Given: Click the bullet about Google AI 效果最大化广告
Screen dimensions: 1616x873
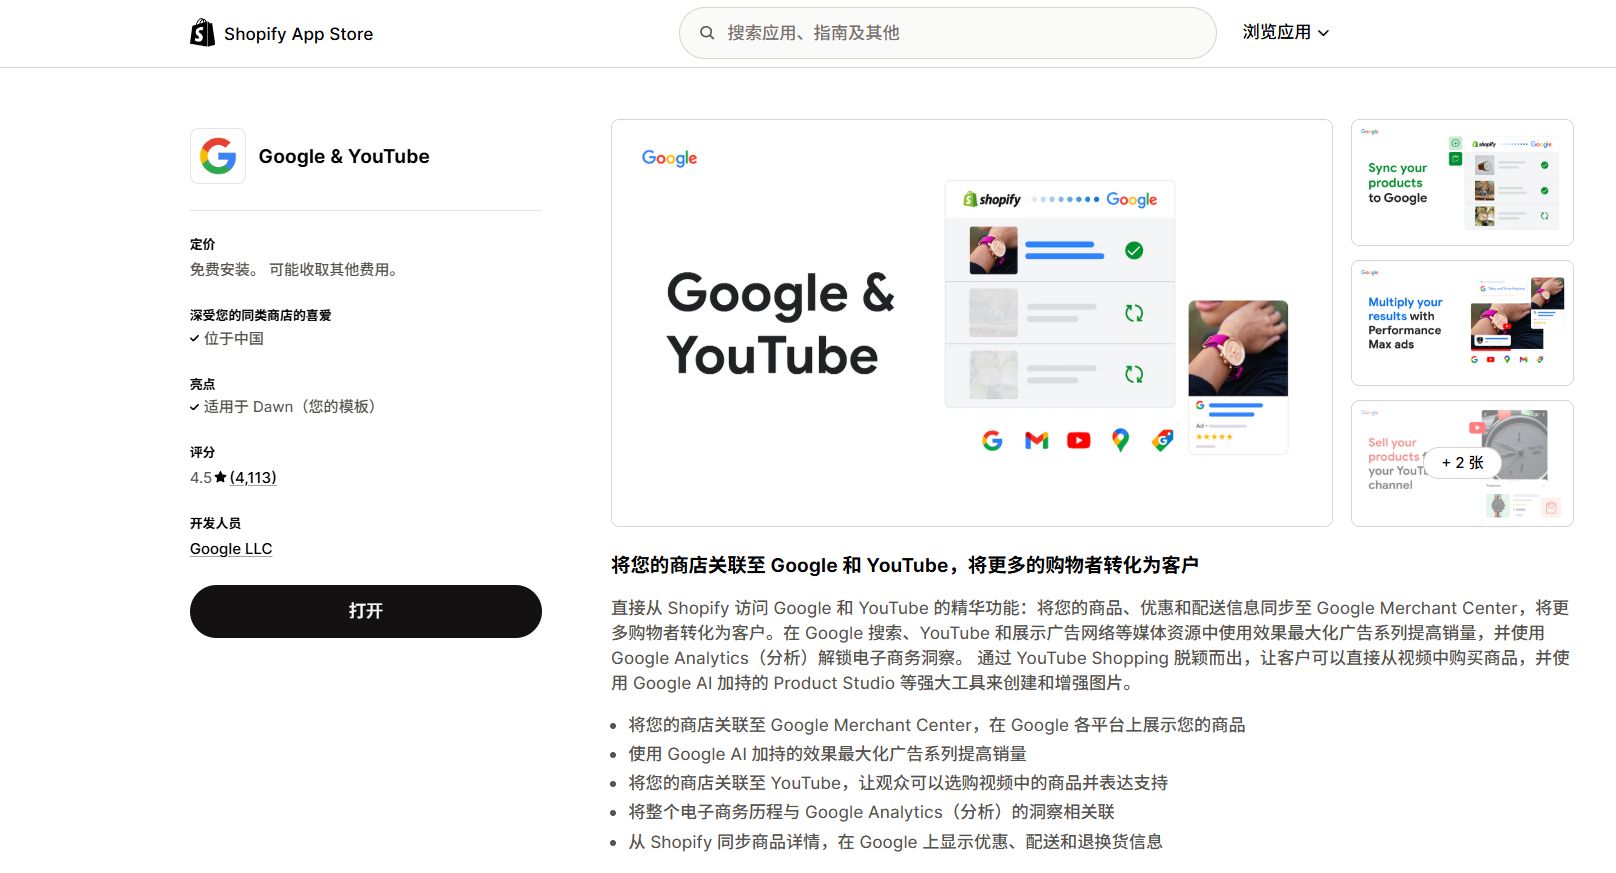Looking at the screenshot, I should 827,754.
